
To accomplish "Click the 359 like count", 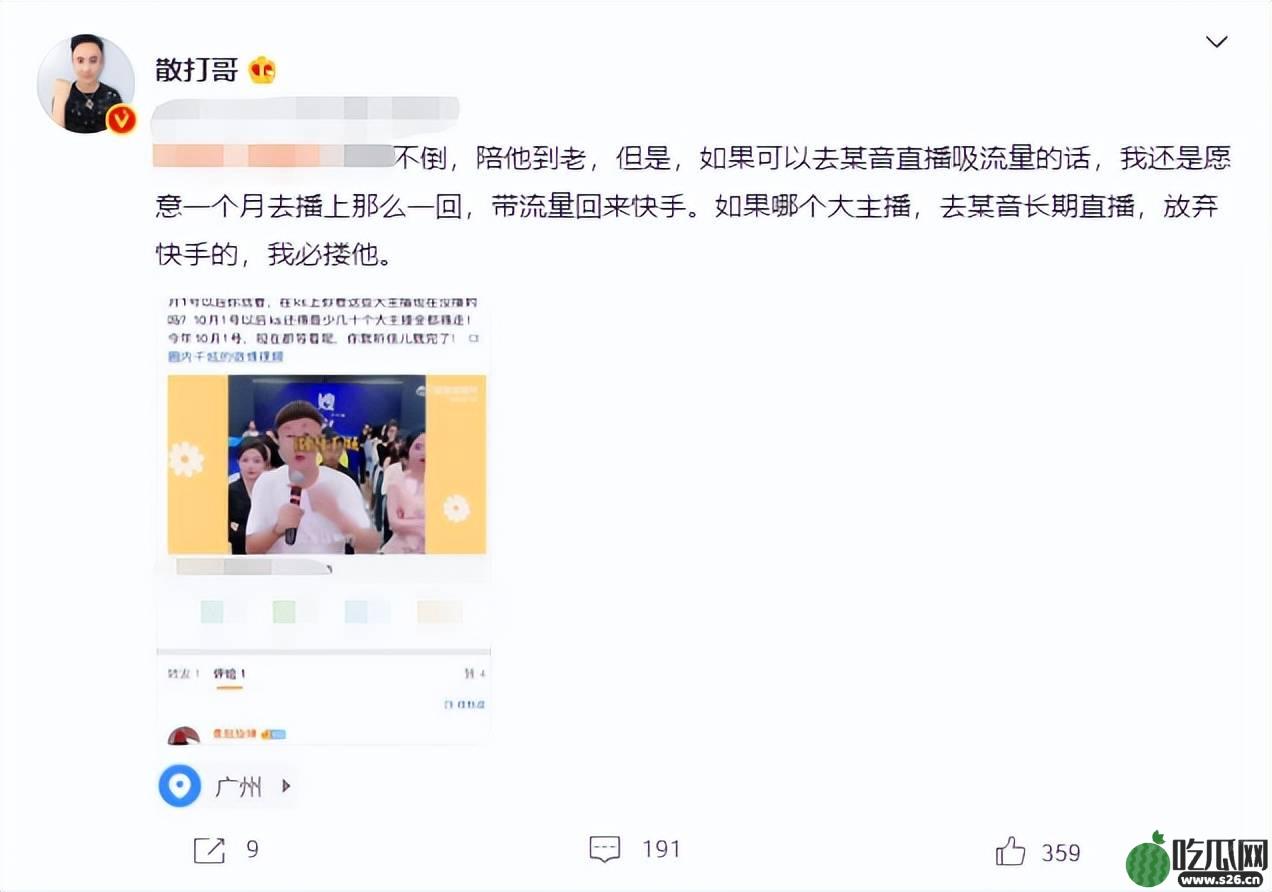I will pos(1061,852).
